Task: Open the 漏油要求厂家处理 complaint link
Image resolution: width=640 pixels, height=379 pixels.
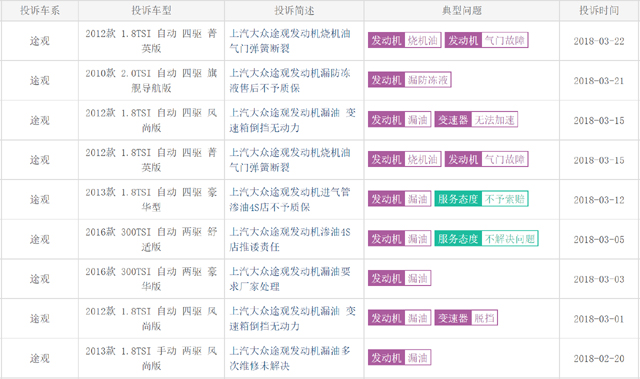Action: pos(290,279)
